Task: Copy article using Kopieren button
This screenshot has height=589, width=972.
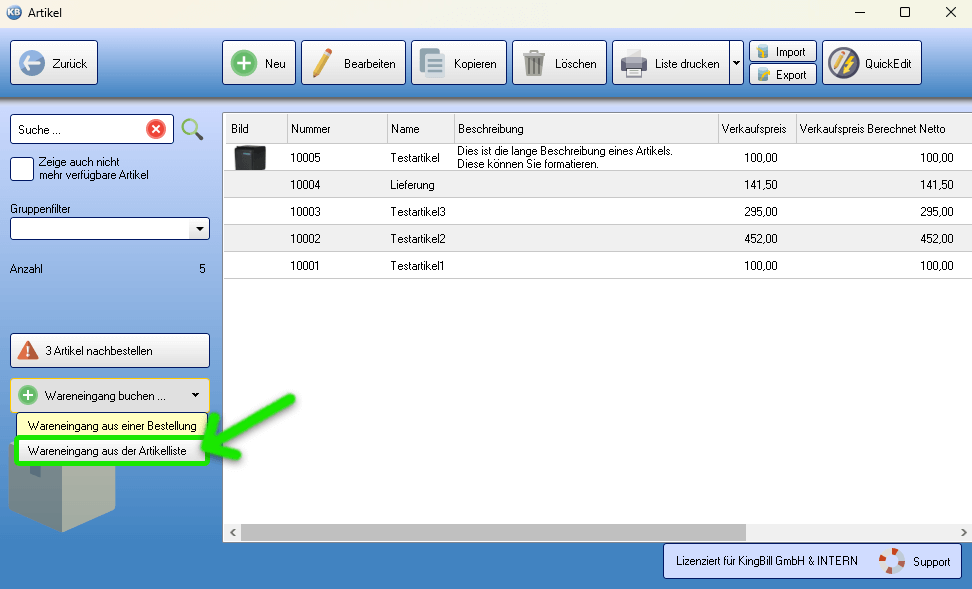Action: (459, 63)
